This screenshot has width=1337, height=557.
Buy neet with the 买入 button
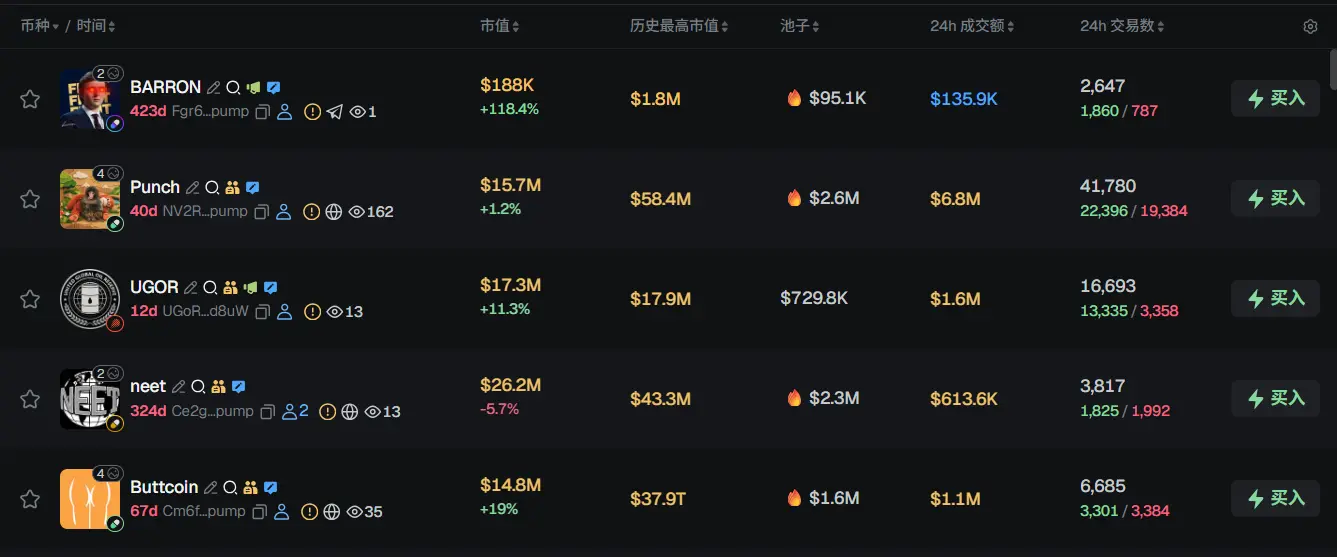tap(1275, 398)
